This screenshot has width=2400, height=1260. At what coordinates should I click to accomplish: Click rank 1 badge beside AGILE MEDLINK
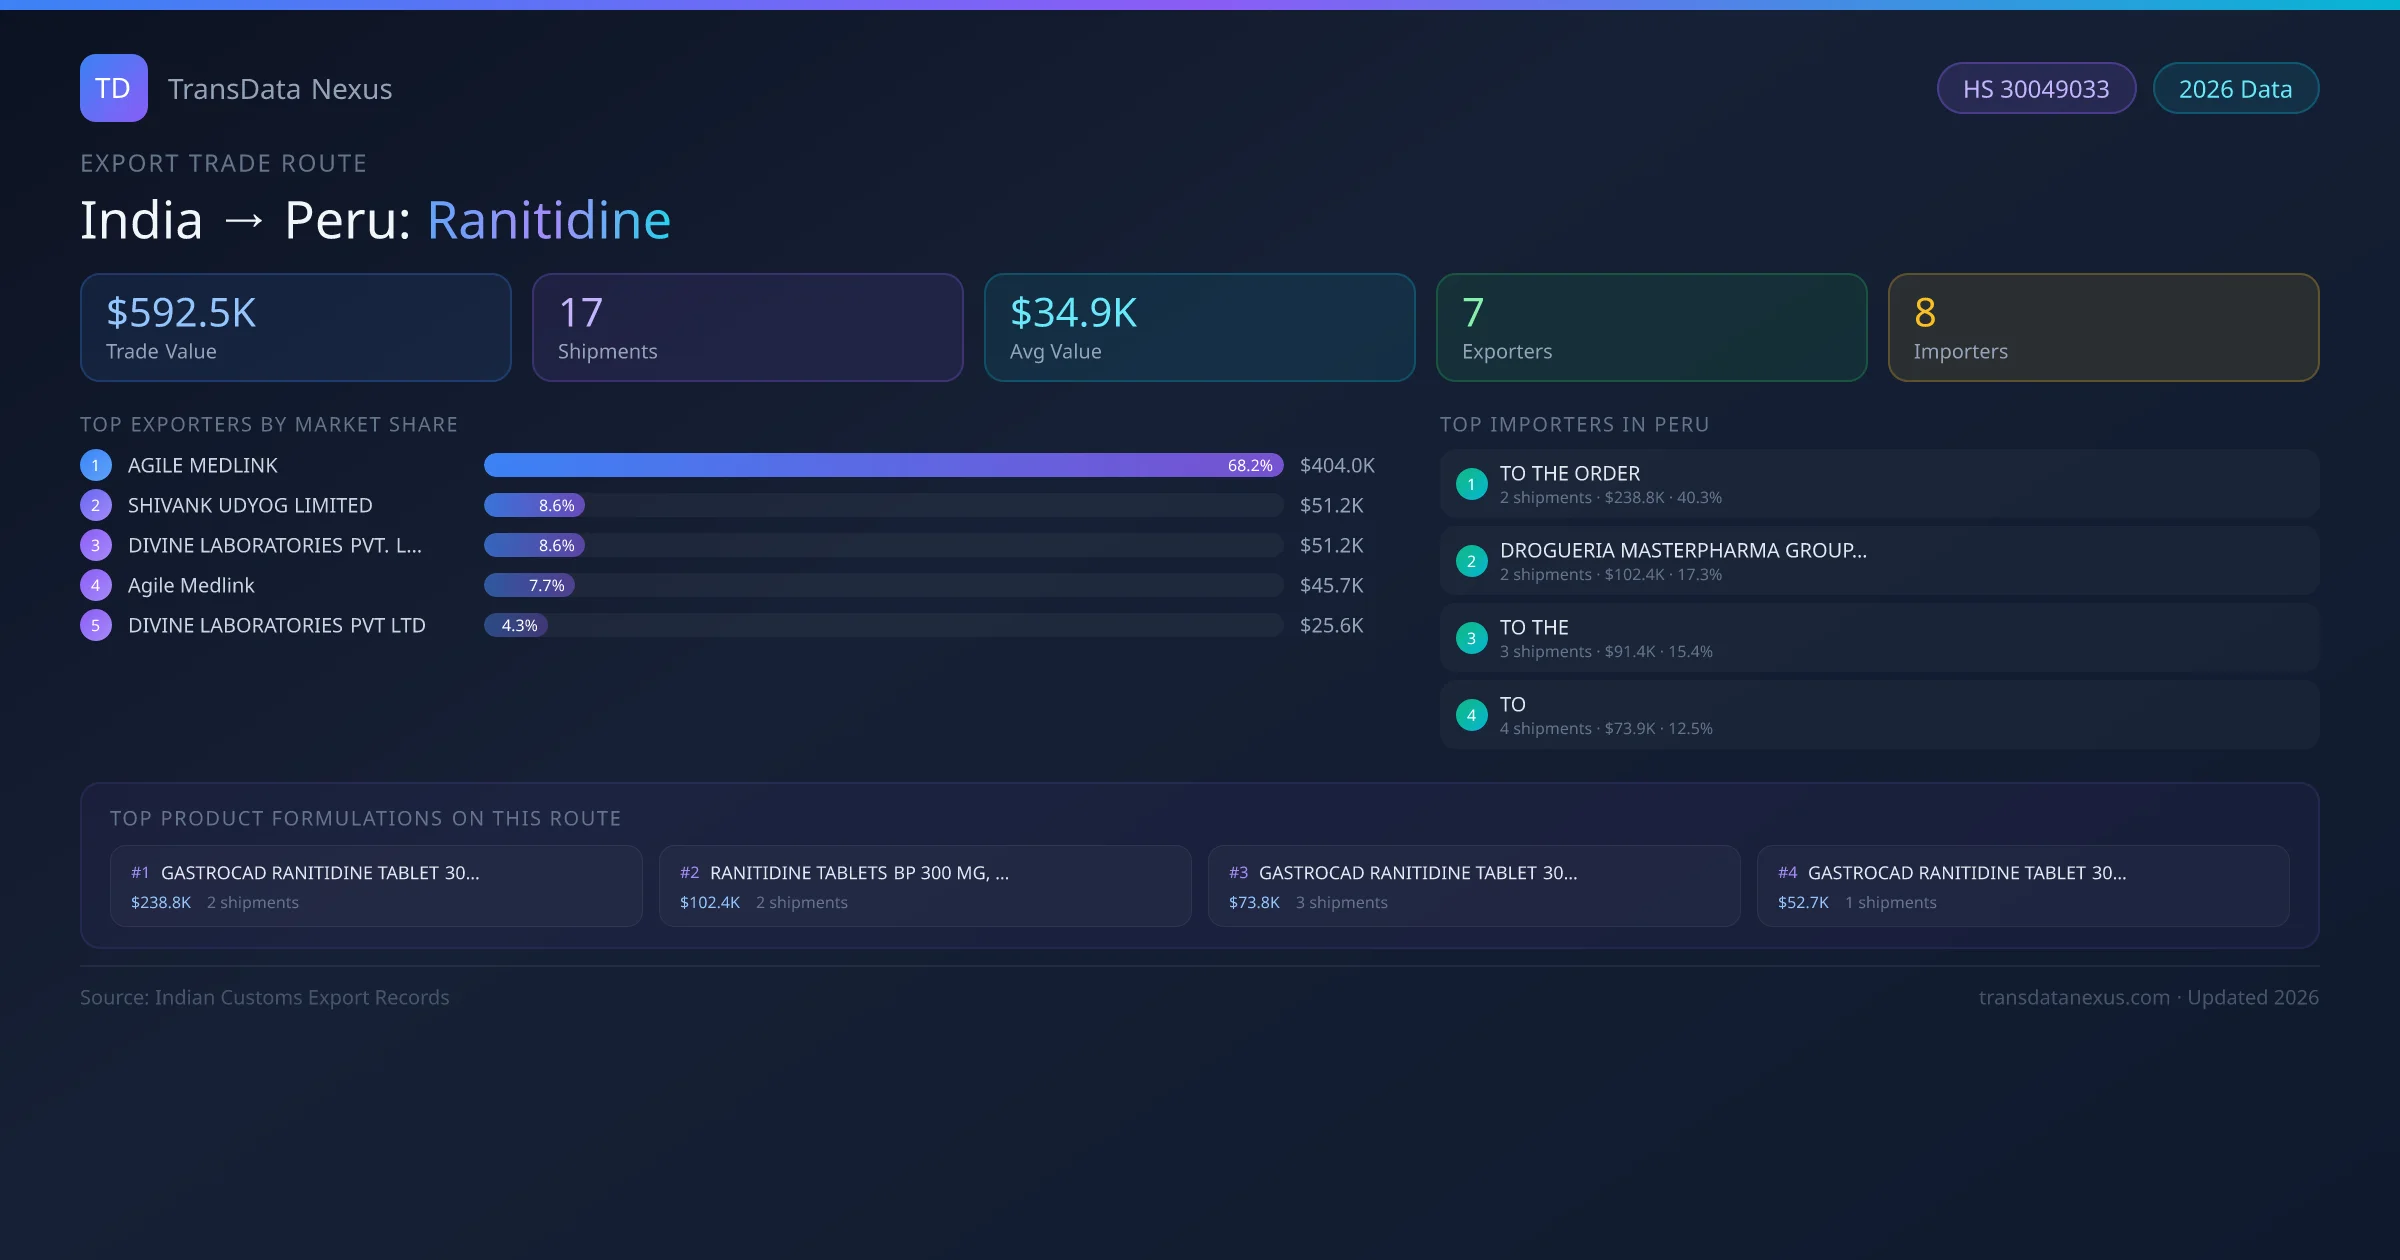(x=96, y=465)
